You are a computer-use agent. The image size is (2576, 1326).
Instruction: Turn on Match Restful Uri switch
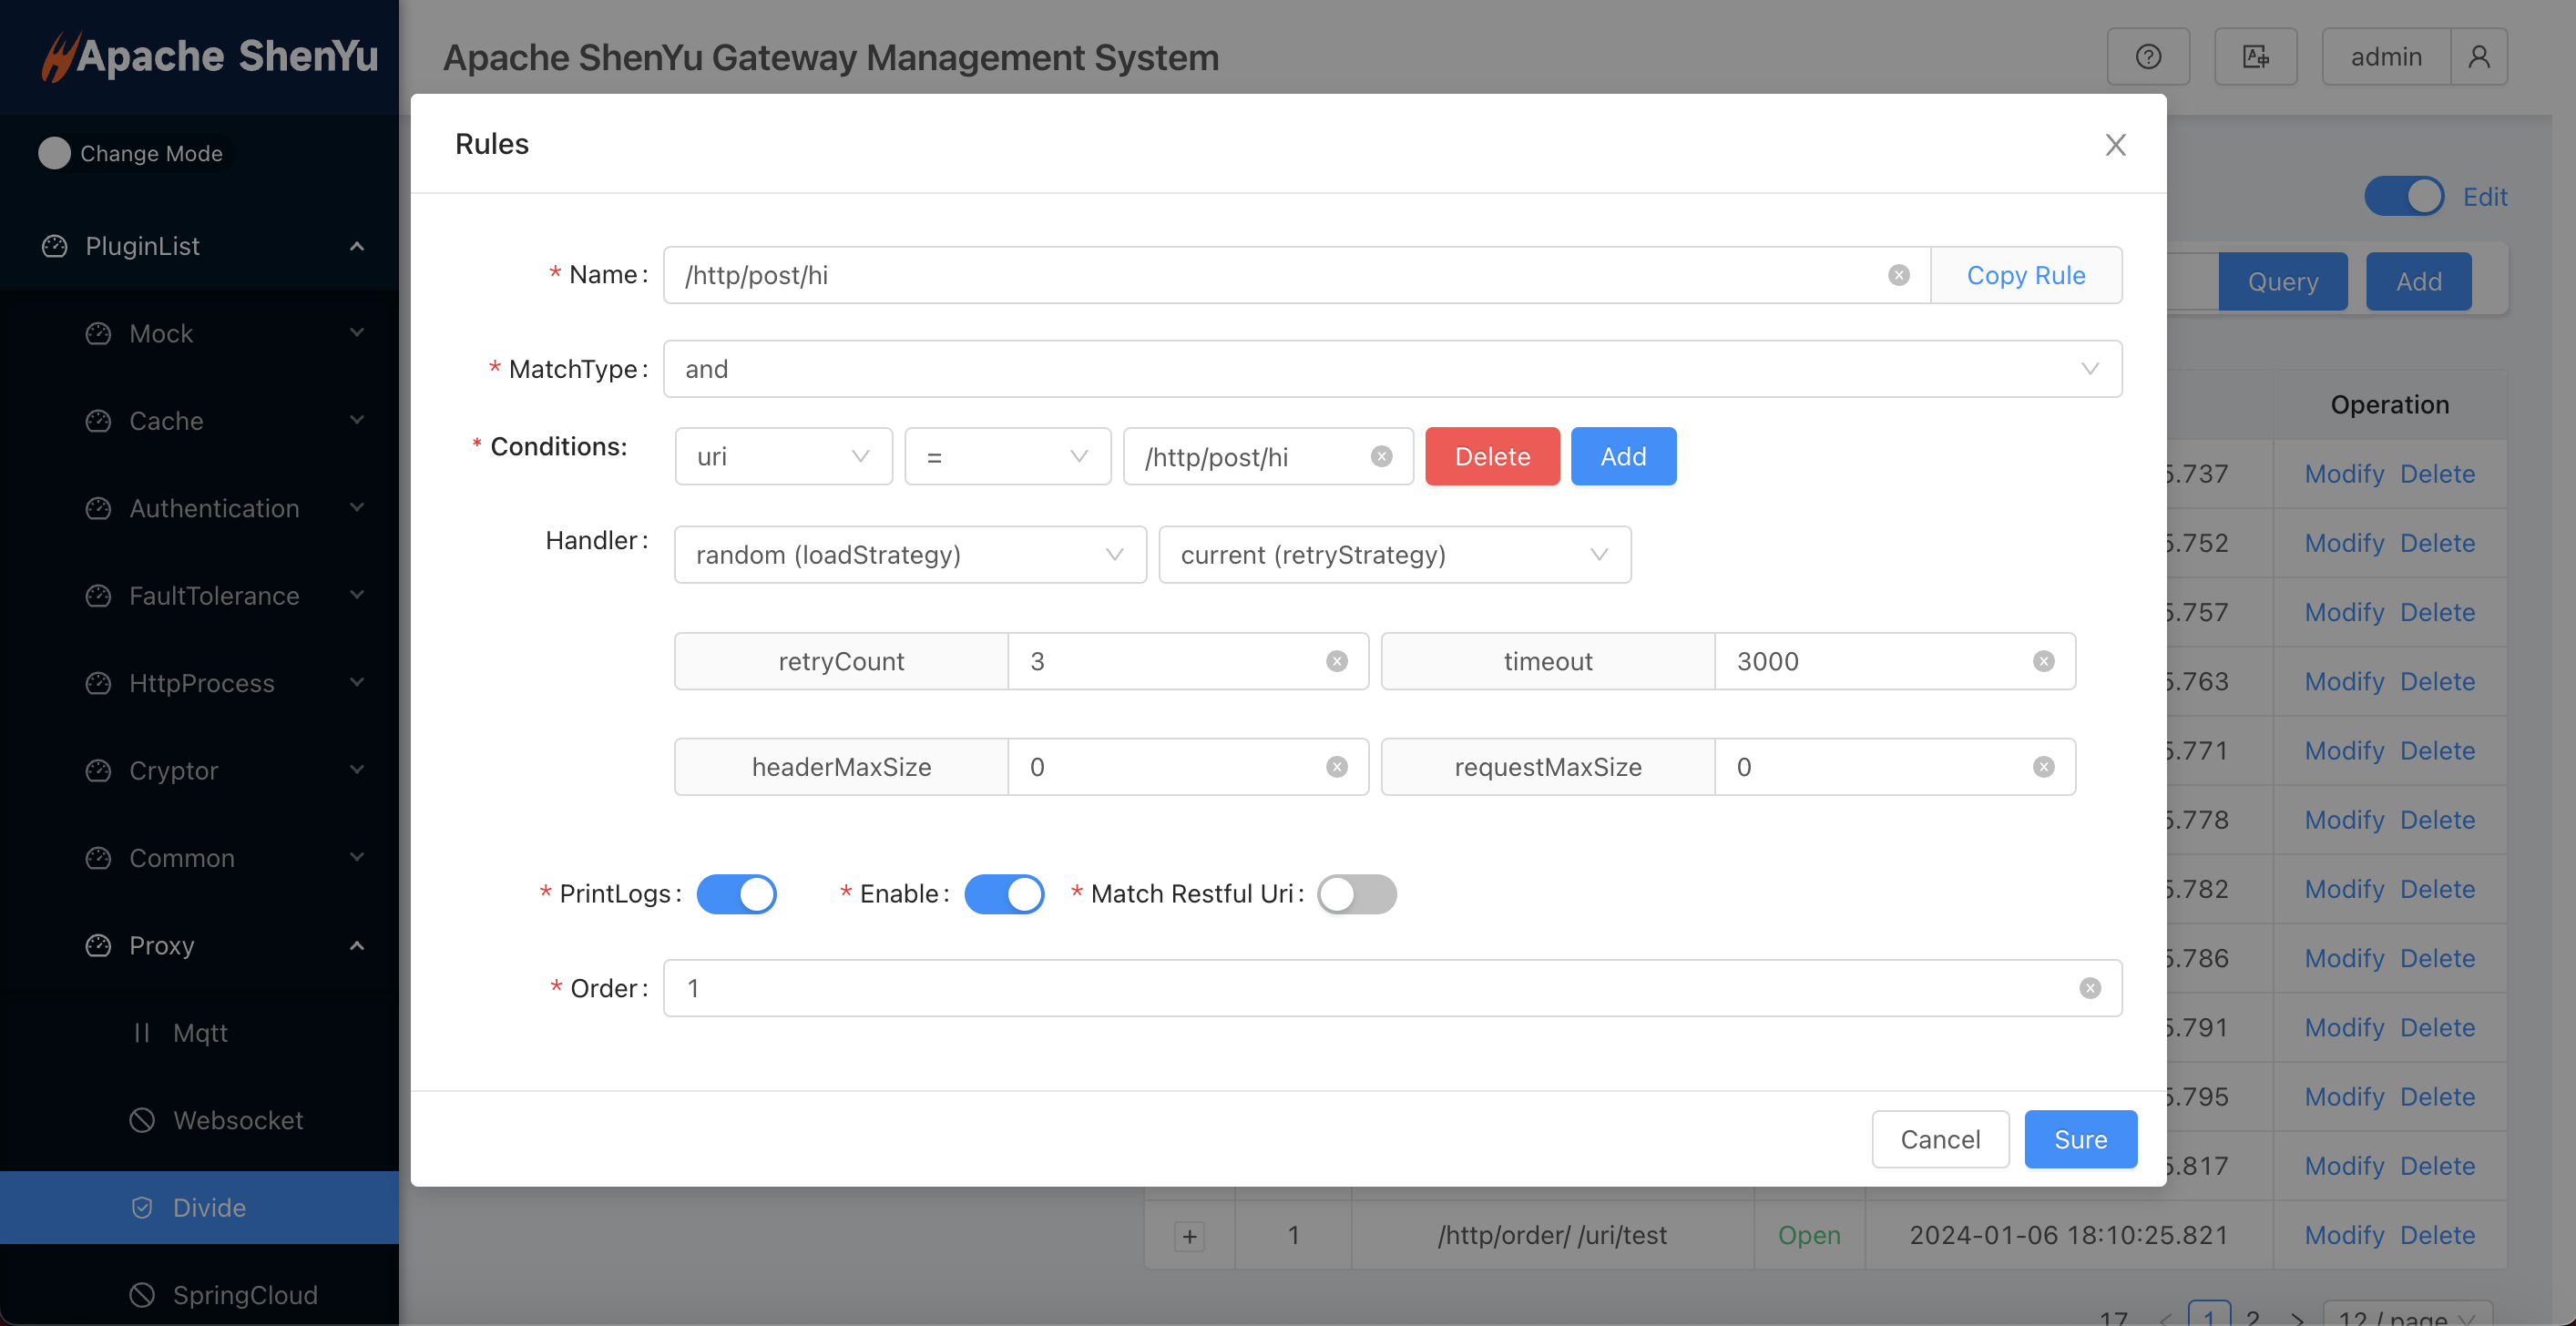click(1356, 894)
